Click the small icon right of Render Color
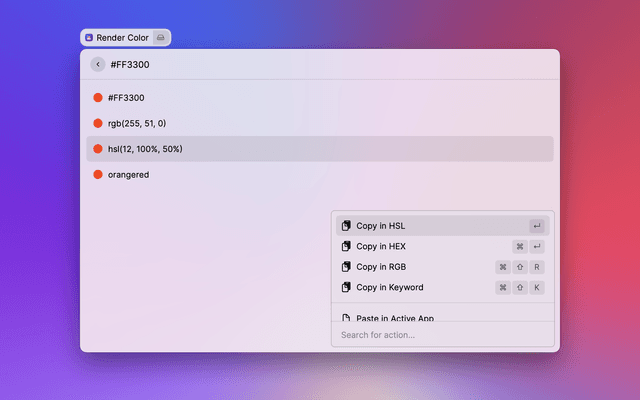 tap(161, 38)
